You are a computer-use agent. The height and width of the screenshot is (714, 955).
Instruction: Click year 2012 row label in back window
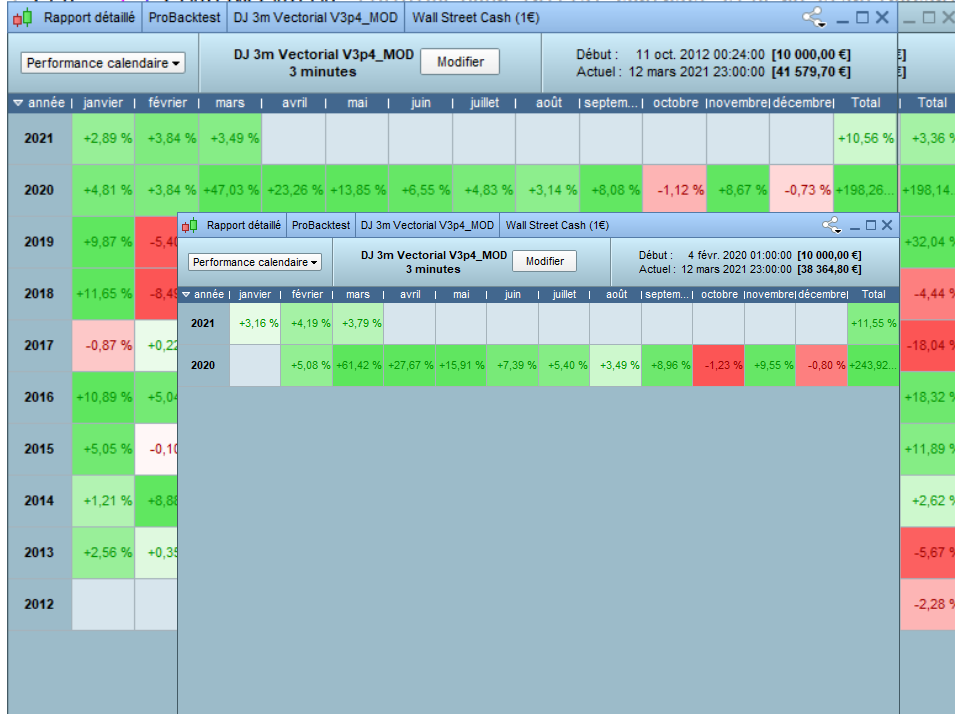39,604
